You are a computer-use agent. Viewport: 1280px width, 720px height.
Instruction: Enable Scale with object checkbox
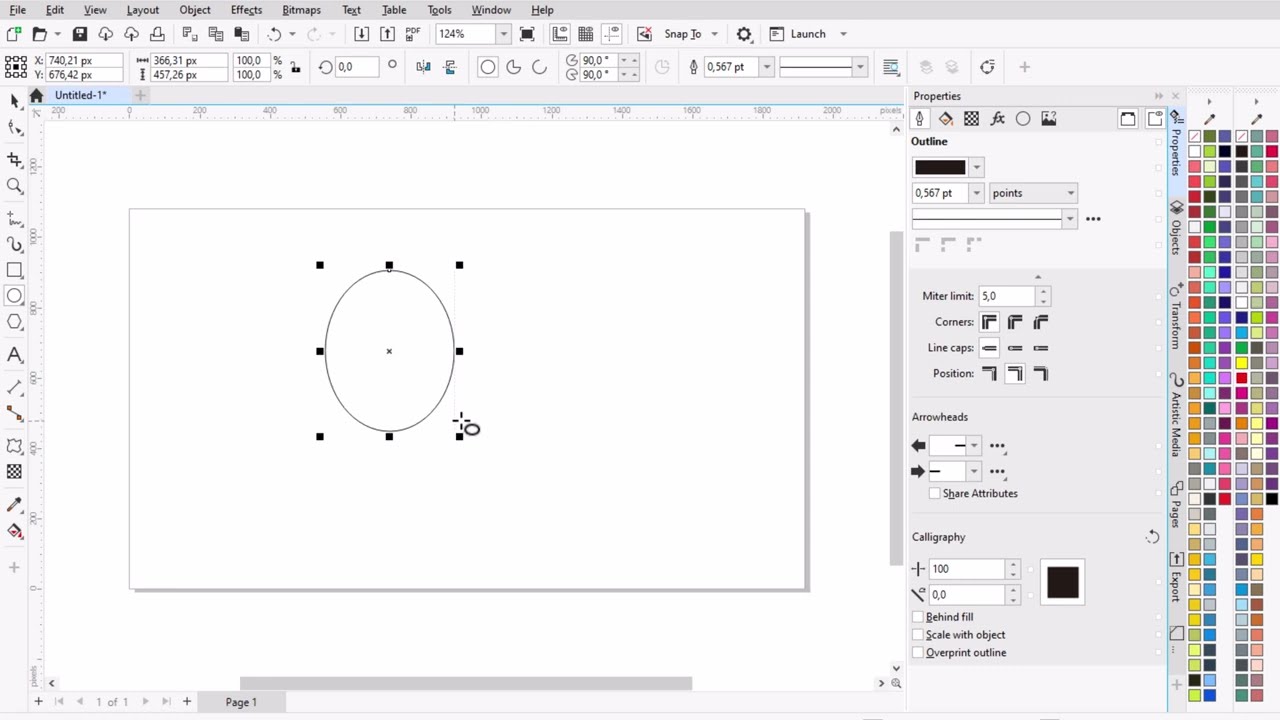(x=918, y=635)
